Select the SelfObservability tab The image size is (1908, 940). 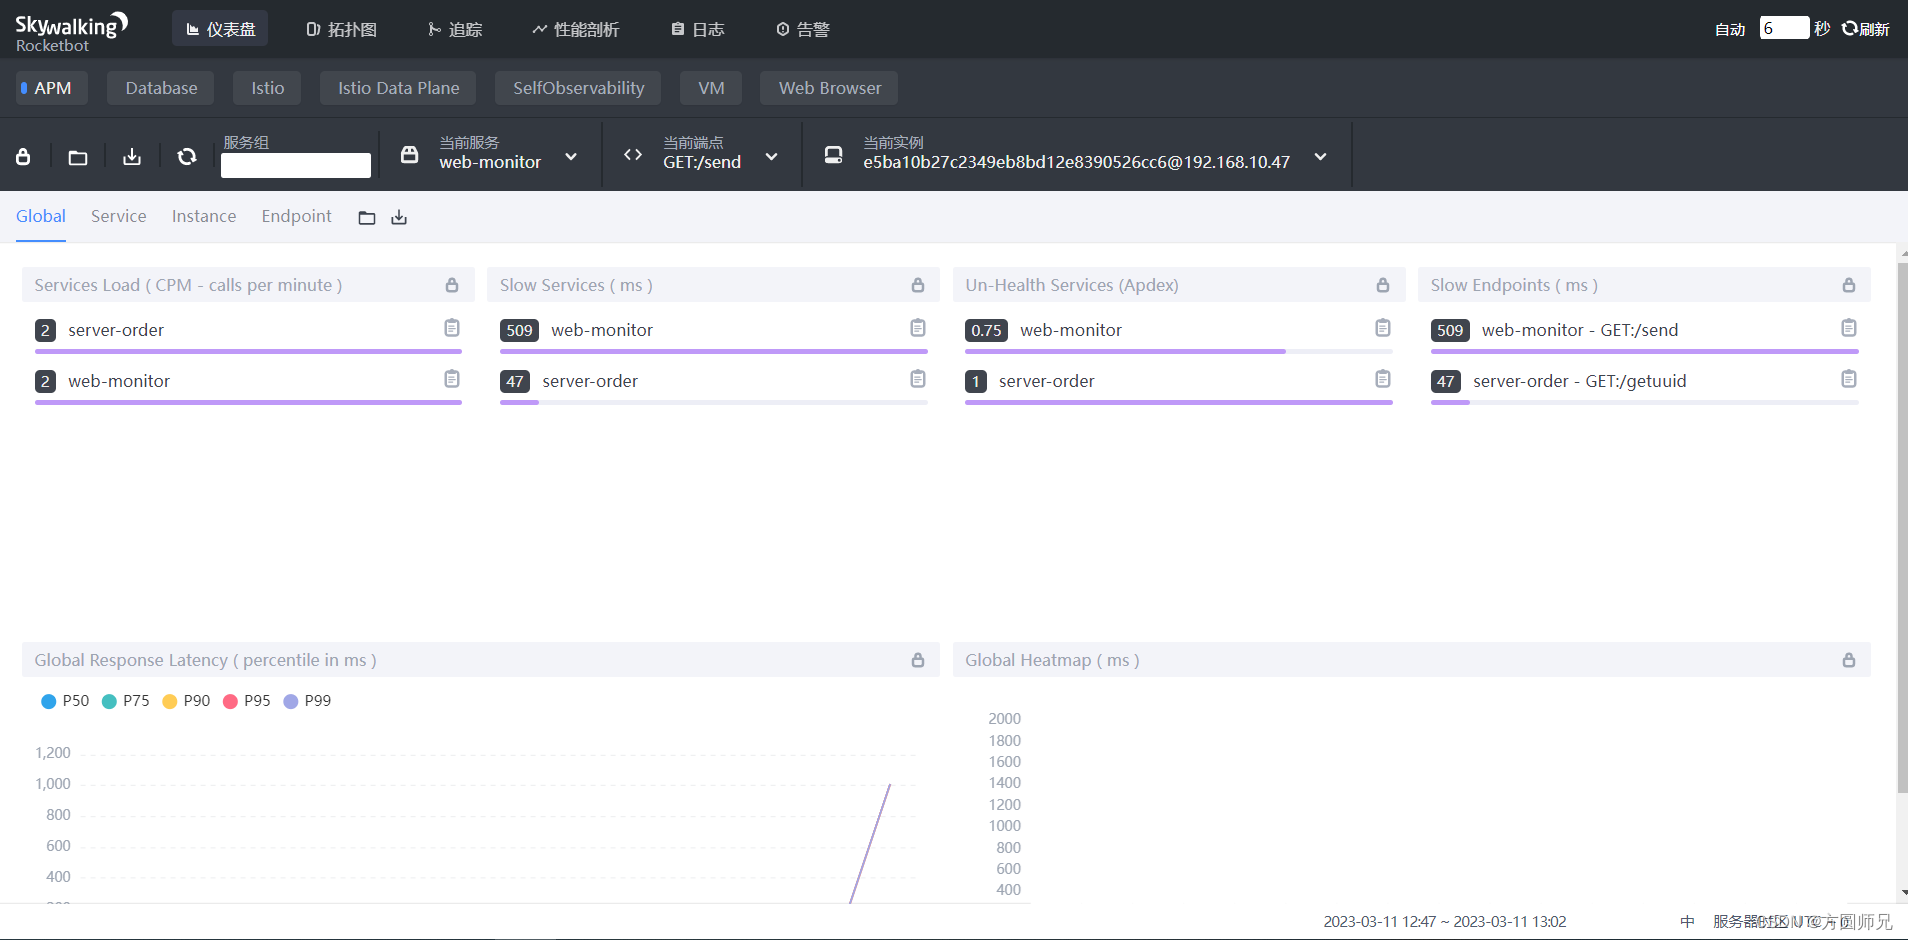coord(578,88)
